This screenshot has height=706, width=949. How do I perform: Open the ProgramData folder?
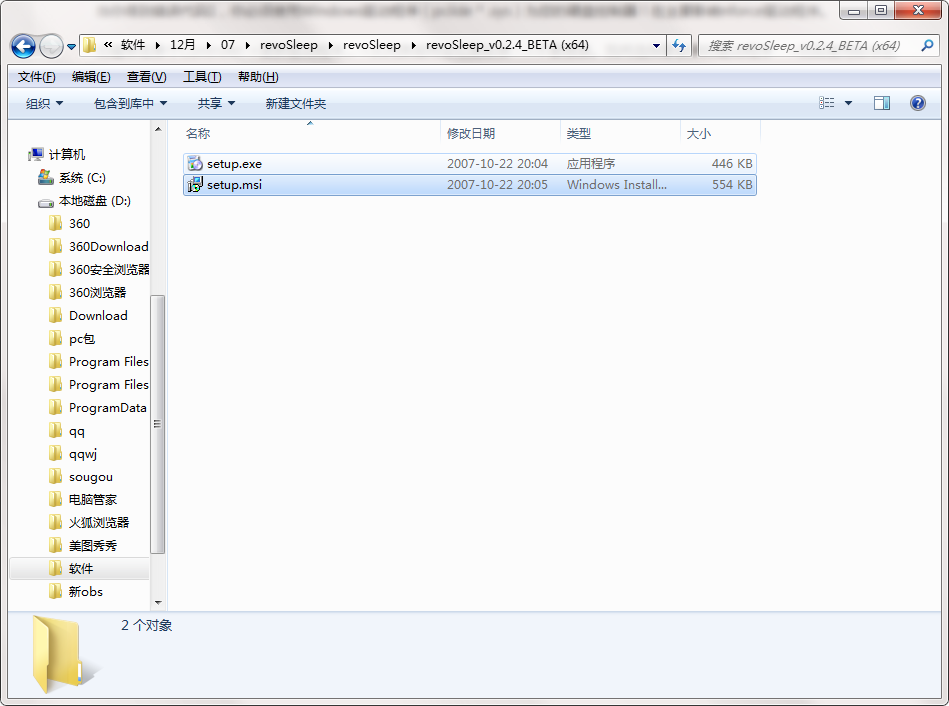[x=108, y=407]
